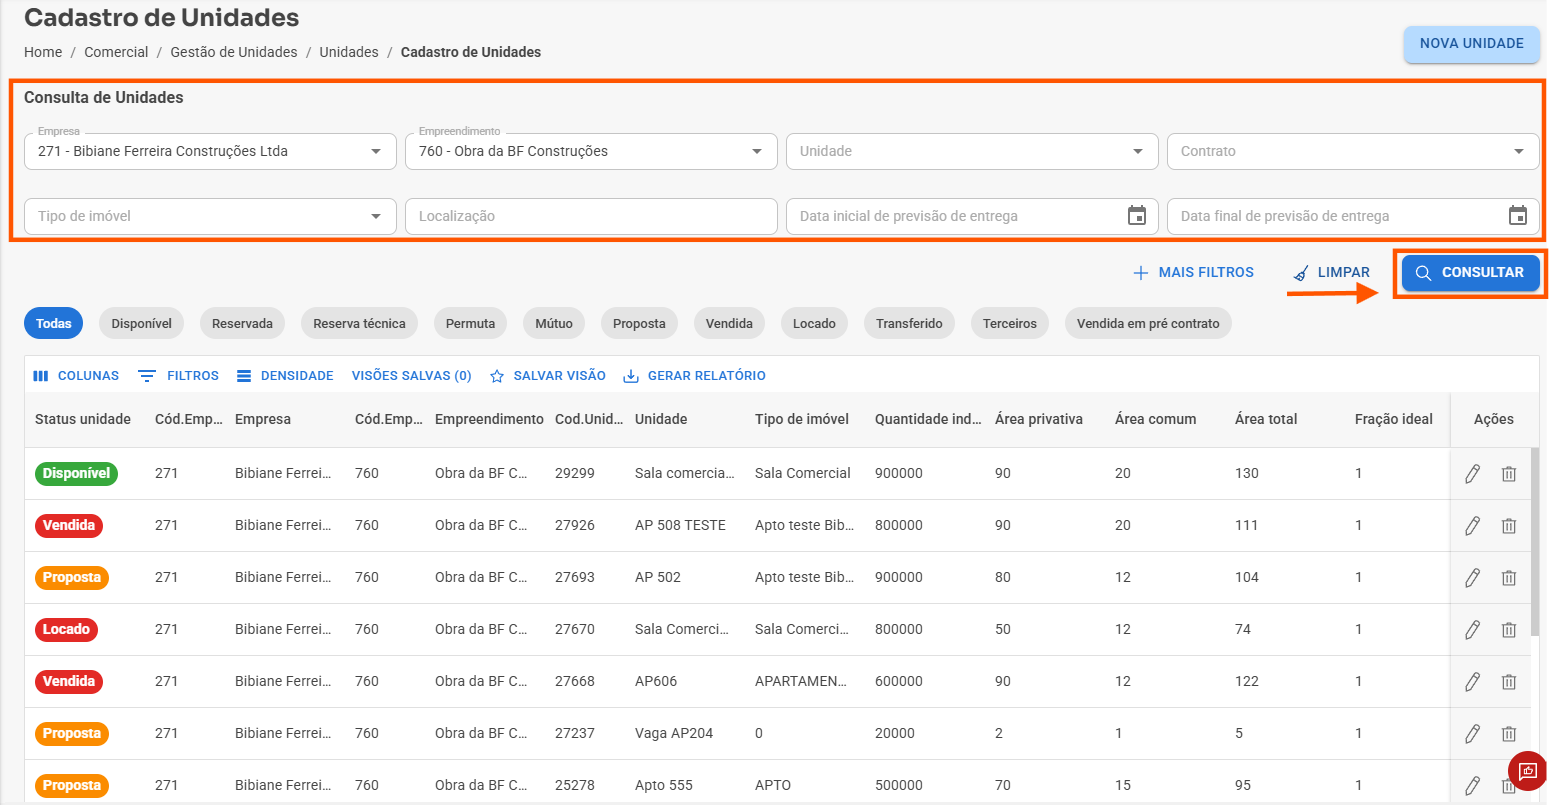Click the Apto 555 unit cell
This screenshot has height=805, width=1549.
664,786
